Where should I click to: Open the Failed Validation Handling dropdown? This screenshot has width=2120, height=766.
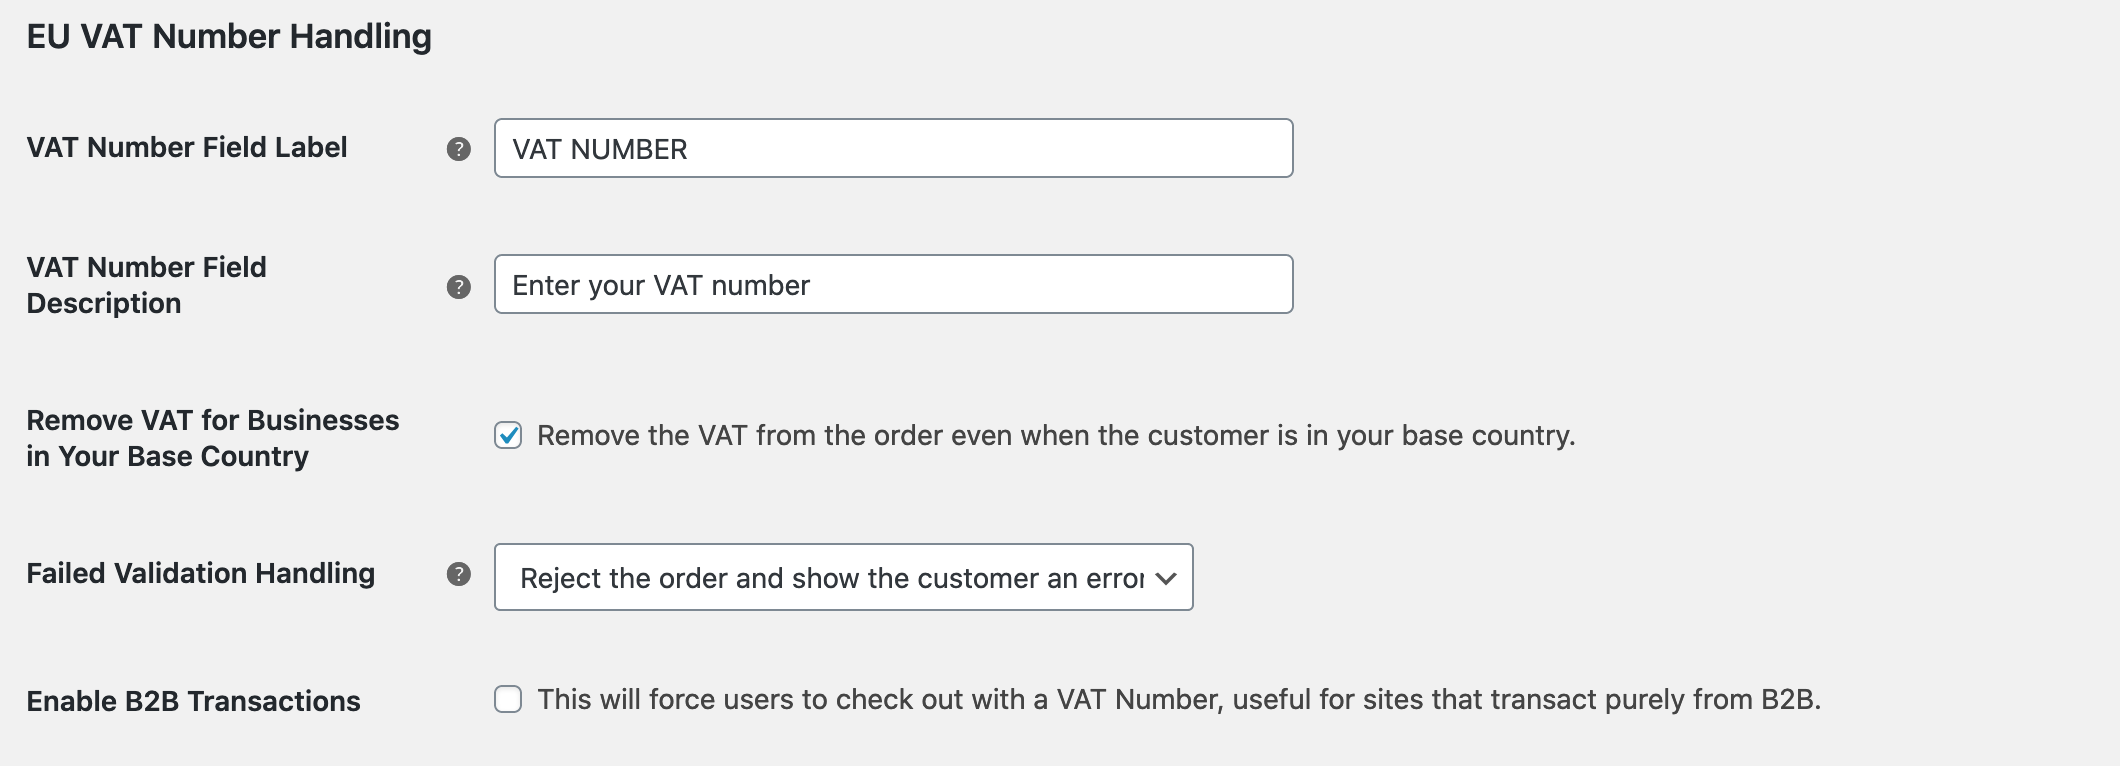pyautogui.click(x=842, y=577)
